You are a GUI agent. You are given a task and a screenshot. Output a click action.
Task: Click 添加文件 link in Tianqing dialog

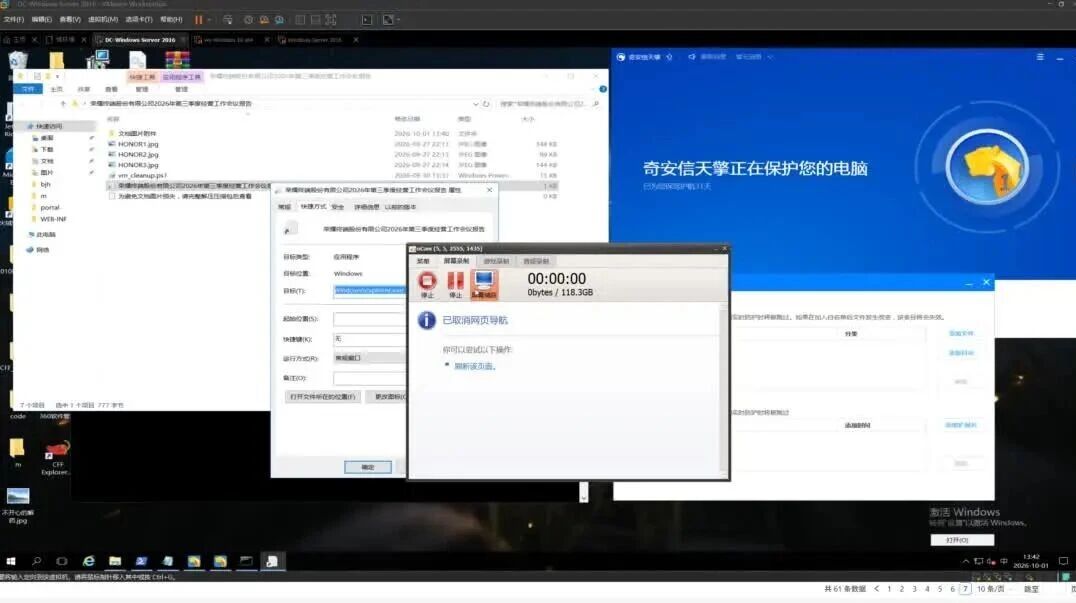[961, 333]
